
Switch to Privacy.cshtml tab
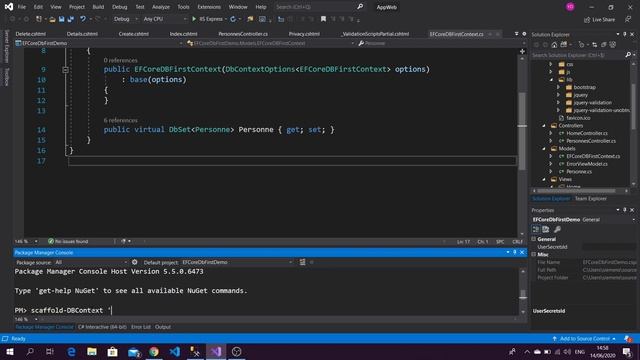click(x=304, y=34)
